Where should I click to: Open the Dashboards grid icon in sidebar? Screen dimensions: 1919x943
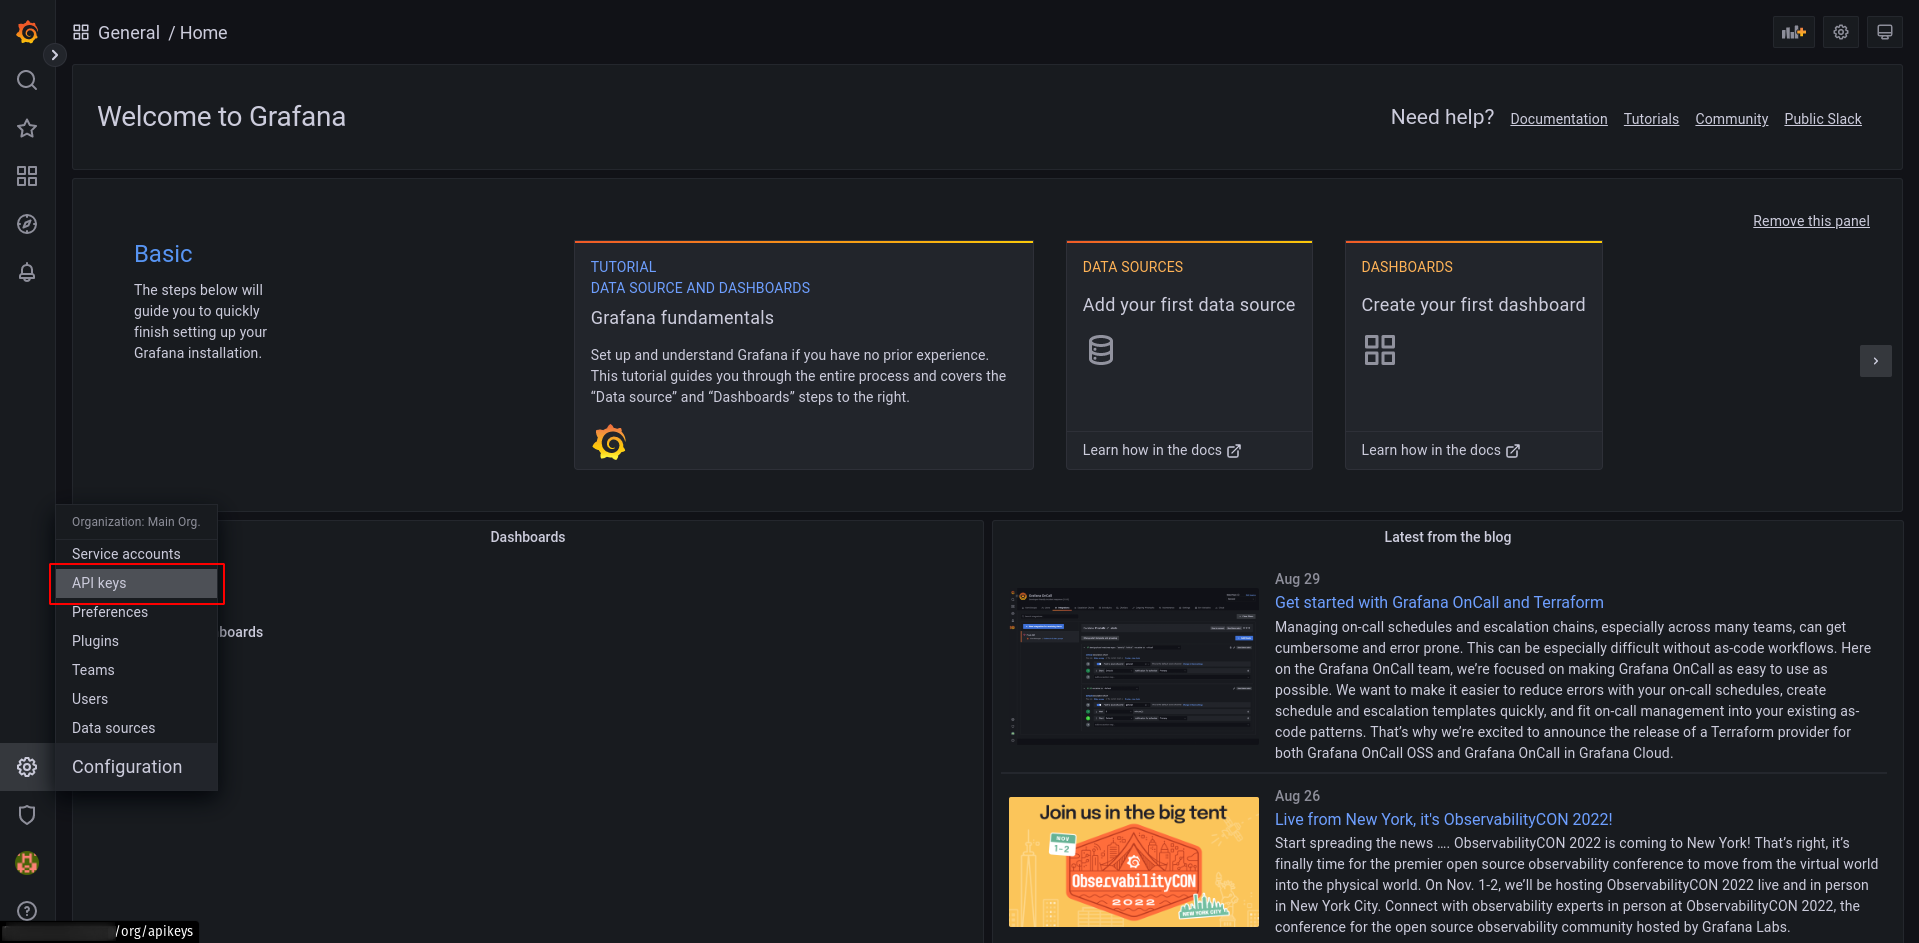click(x=27, y=176)
